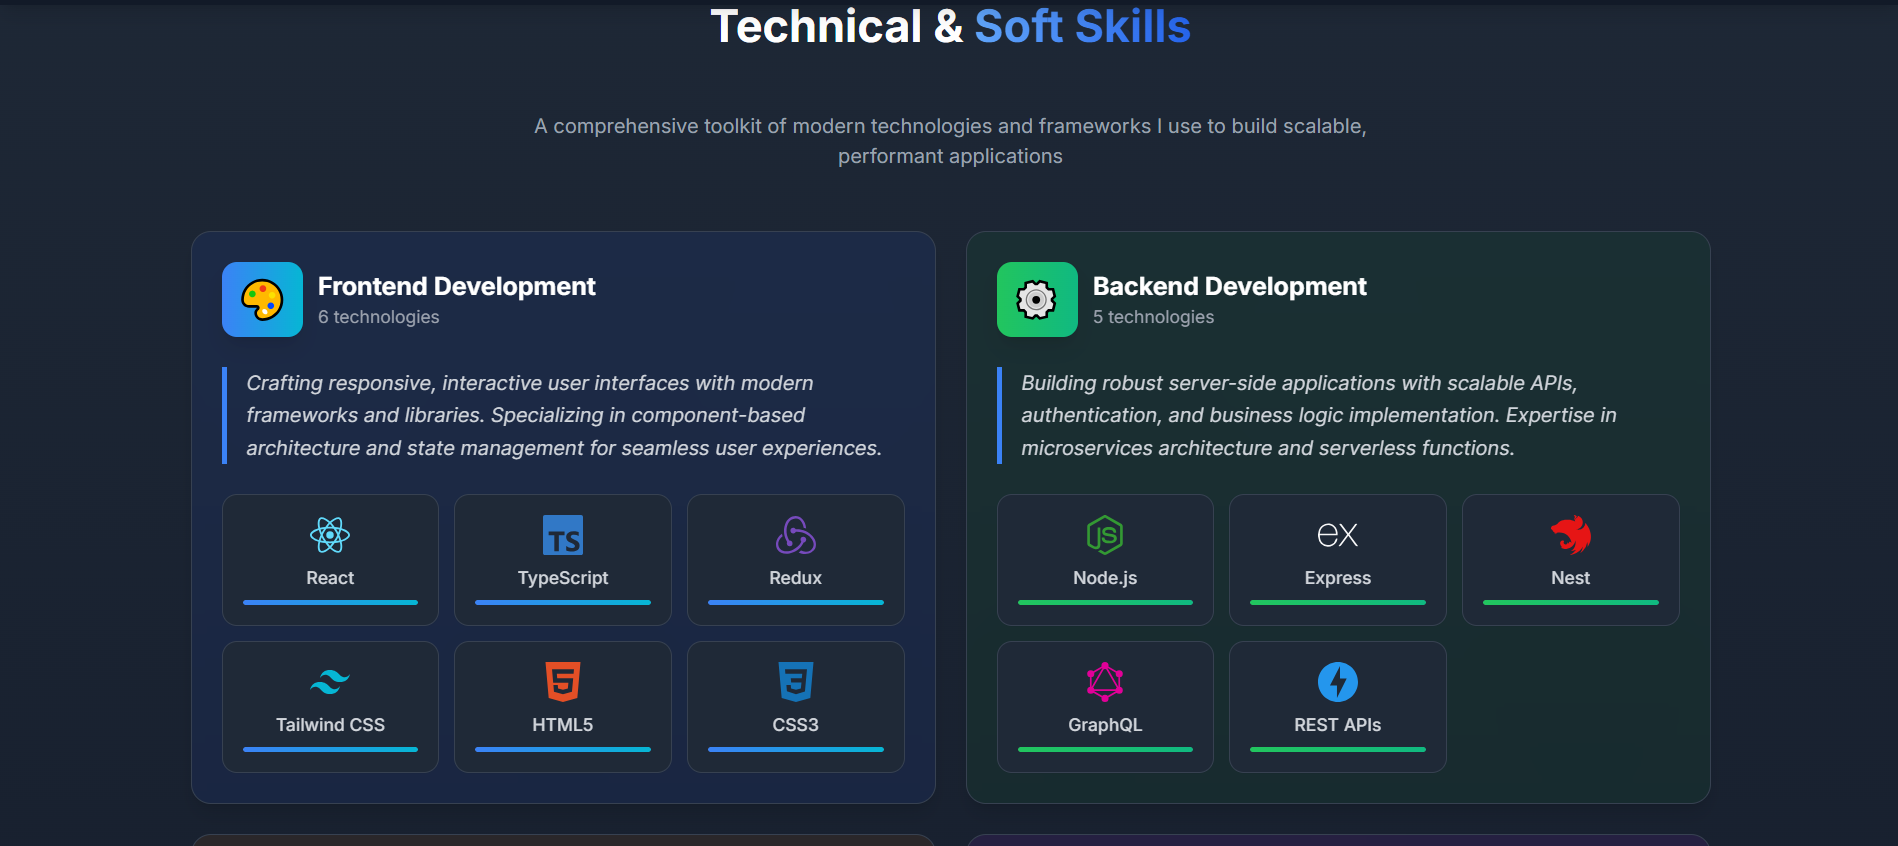Click the Express ex logo icon

tap(1337, 535)
